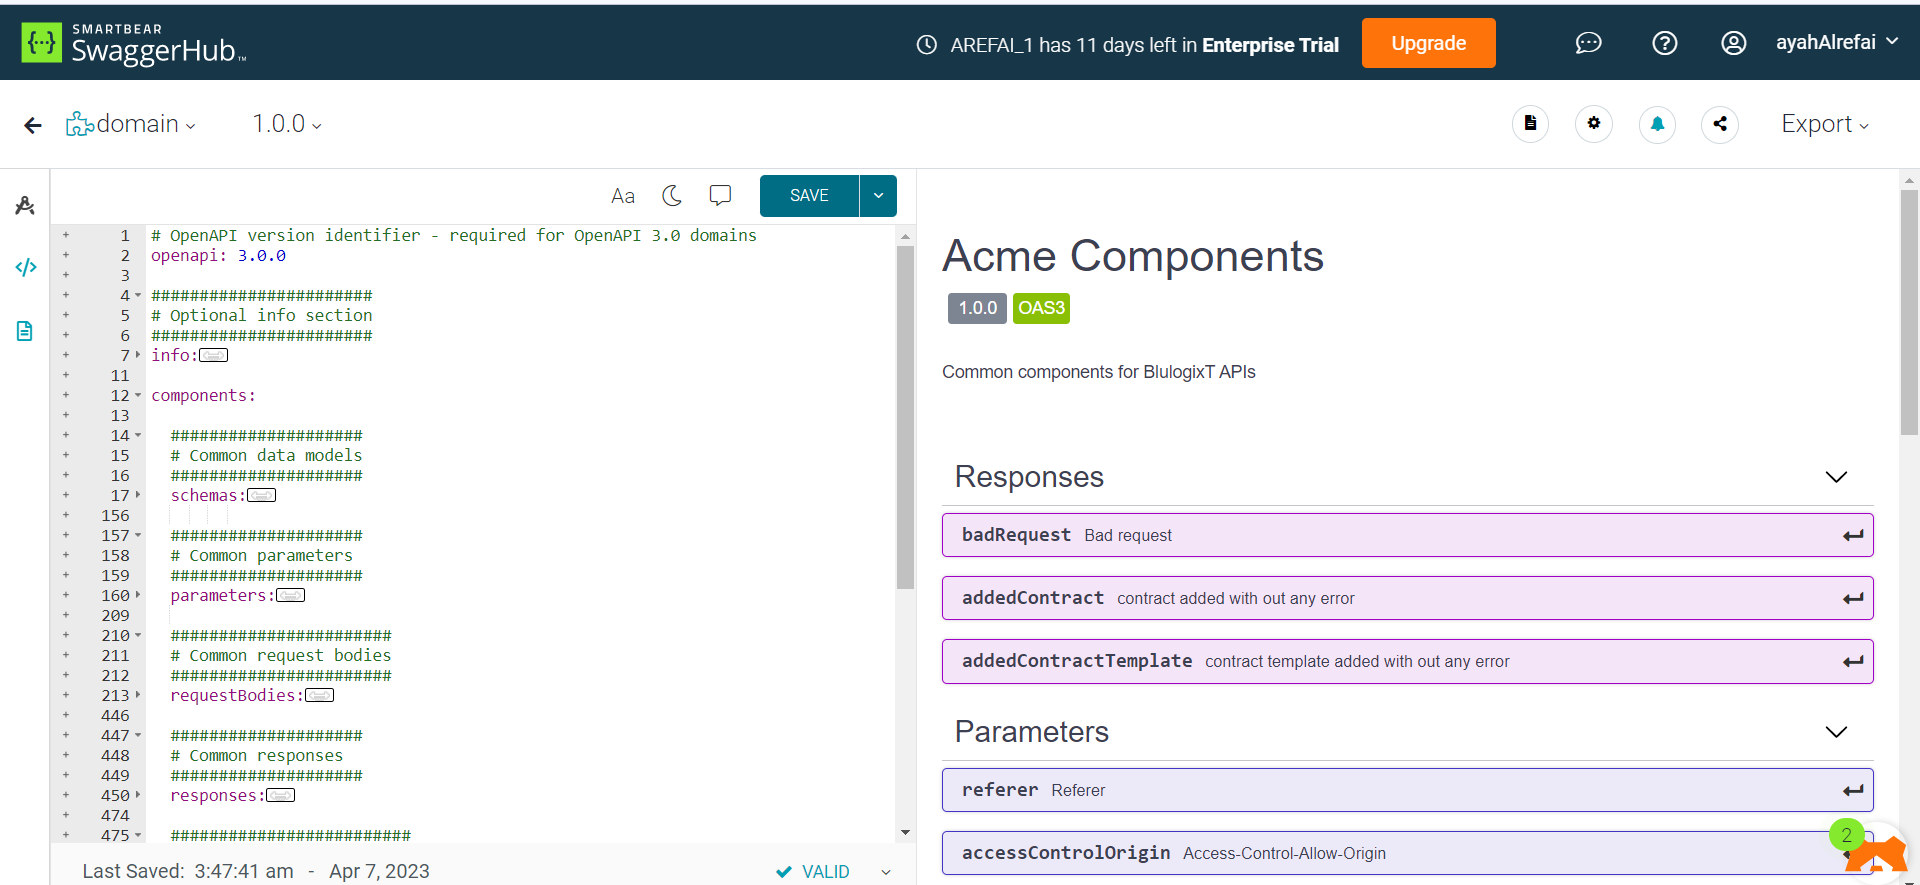Open the version 1.0.0 dropdown
This screenshot has width=1920, height=885.
pos(287,124)
